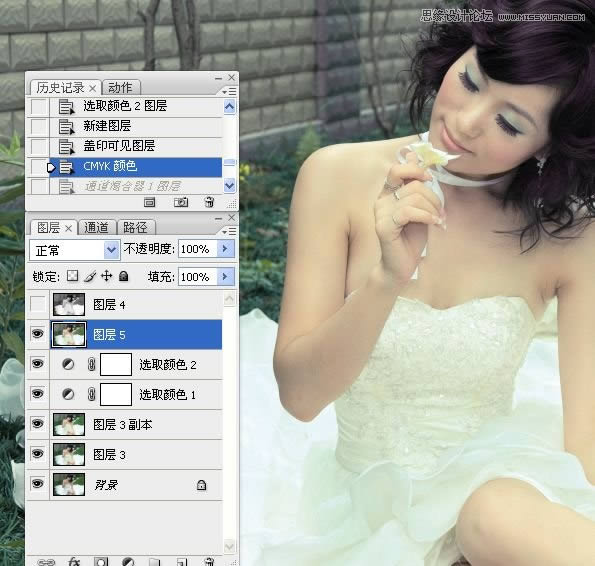Switch to the 动作 tab
The height and width of the screenshot is (566, 595).
click(x=121, y=88)
